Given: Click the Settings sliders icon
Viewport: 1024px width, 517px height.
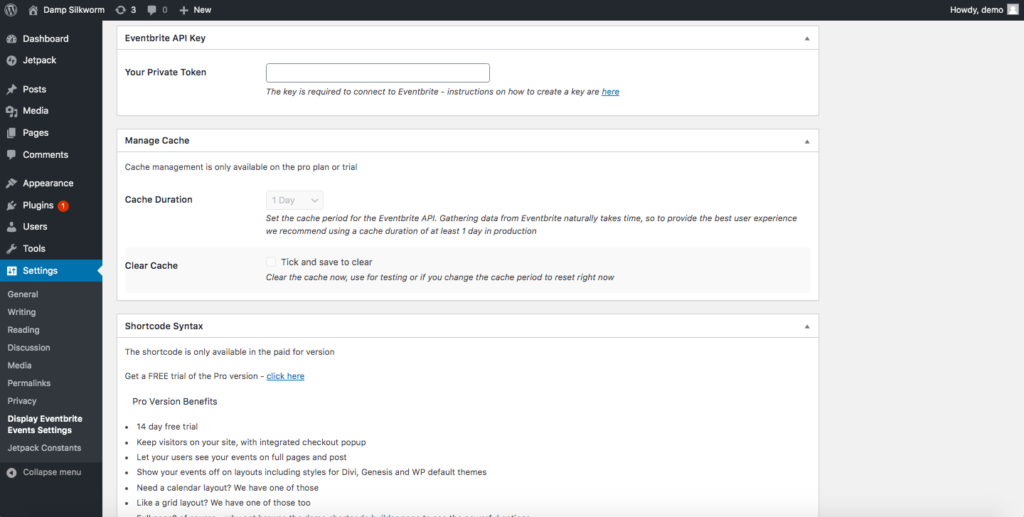Looking at the screenshot, I should point(11,271).
